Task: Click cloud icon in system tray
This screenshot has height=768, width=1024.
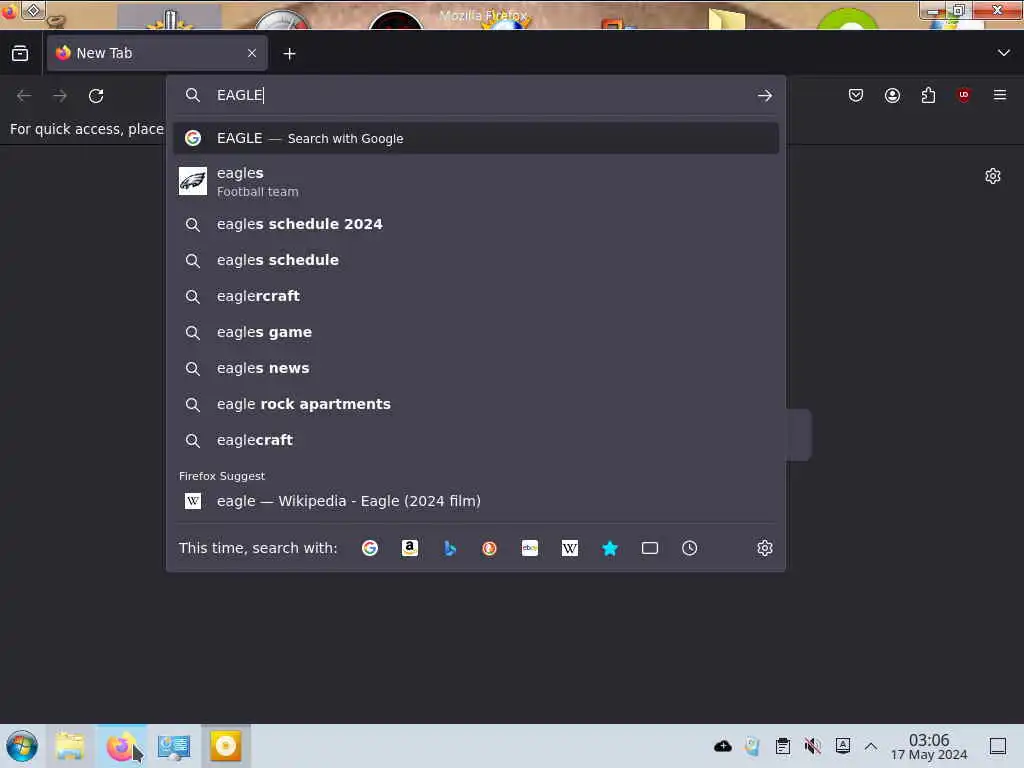Action: point(723,746)
